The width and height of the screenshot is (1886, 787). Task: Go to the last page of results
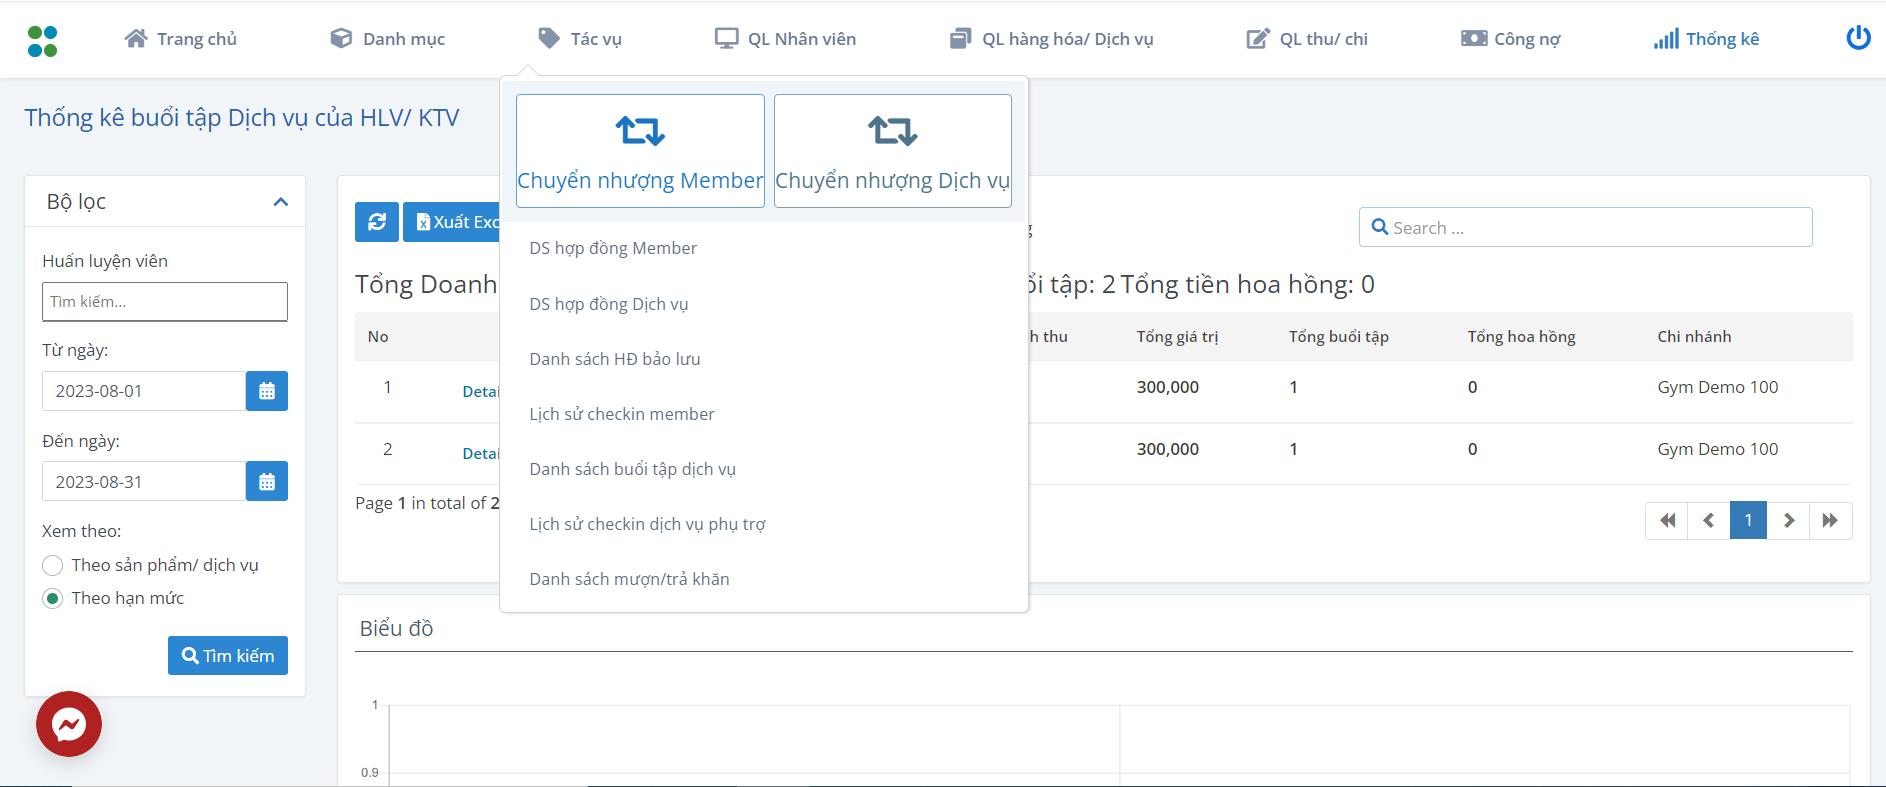[x=1830, y=520]
